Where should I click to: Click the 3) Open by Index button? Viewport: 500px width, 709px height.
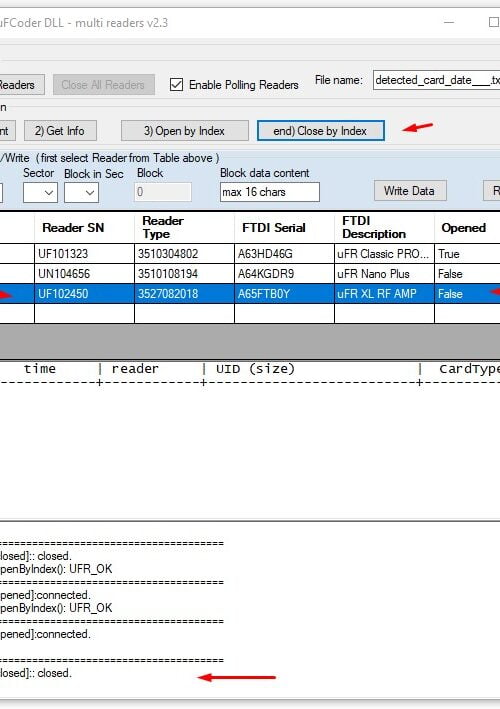pos(184,131)
